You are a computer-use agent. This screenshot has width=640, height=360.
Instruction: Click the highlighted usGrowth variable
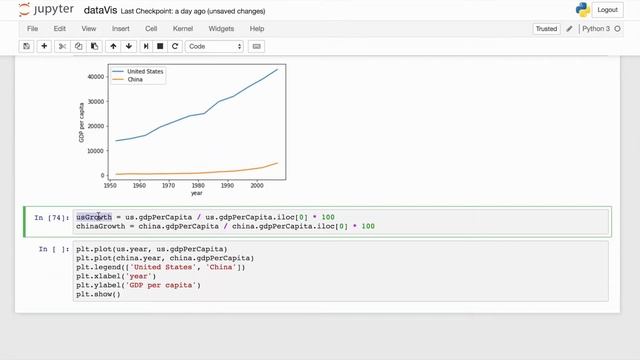coord(94,217)
